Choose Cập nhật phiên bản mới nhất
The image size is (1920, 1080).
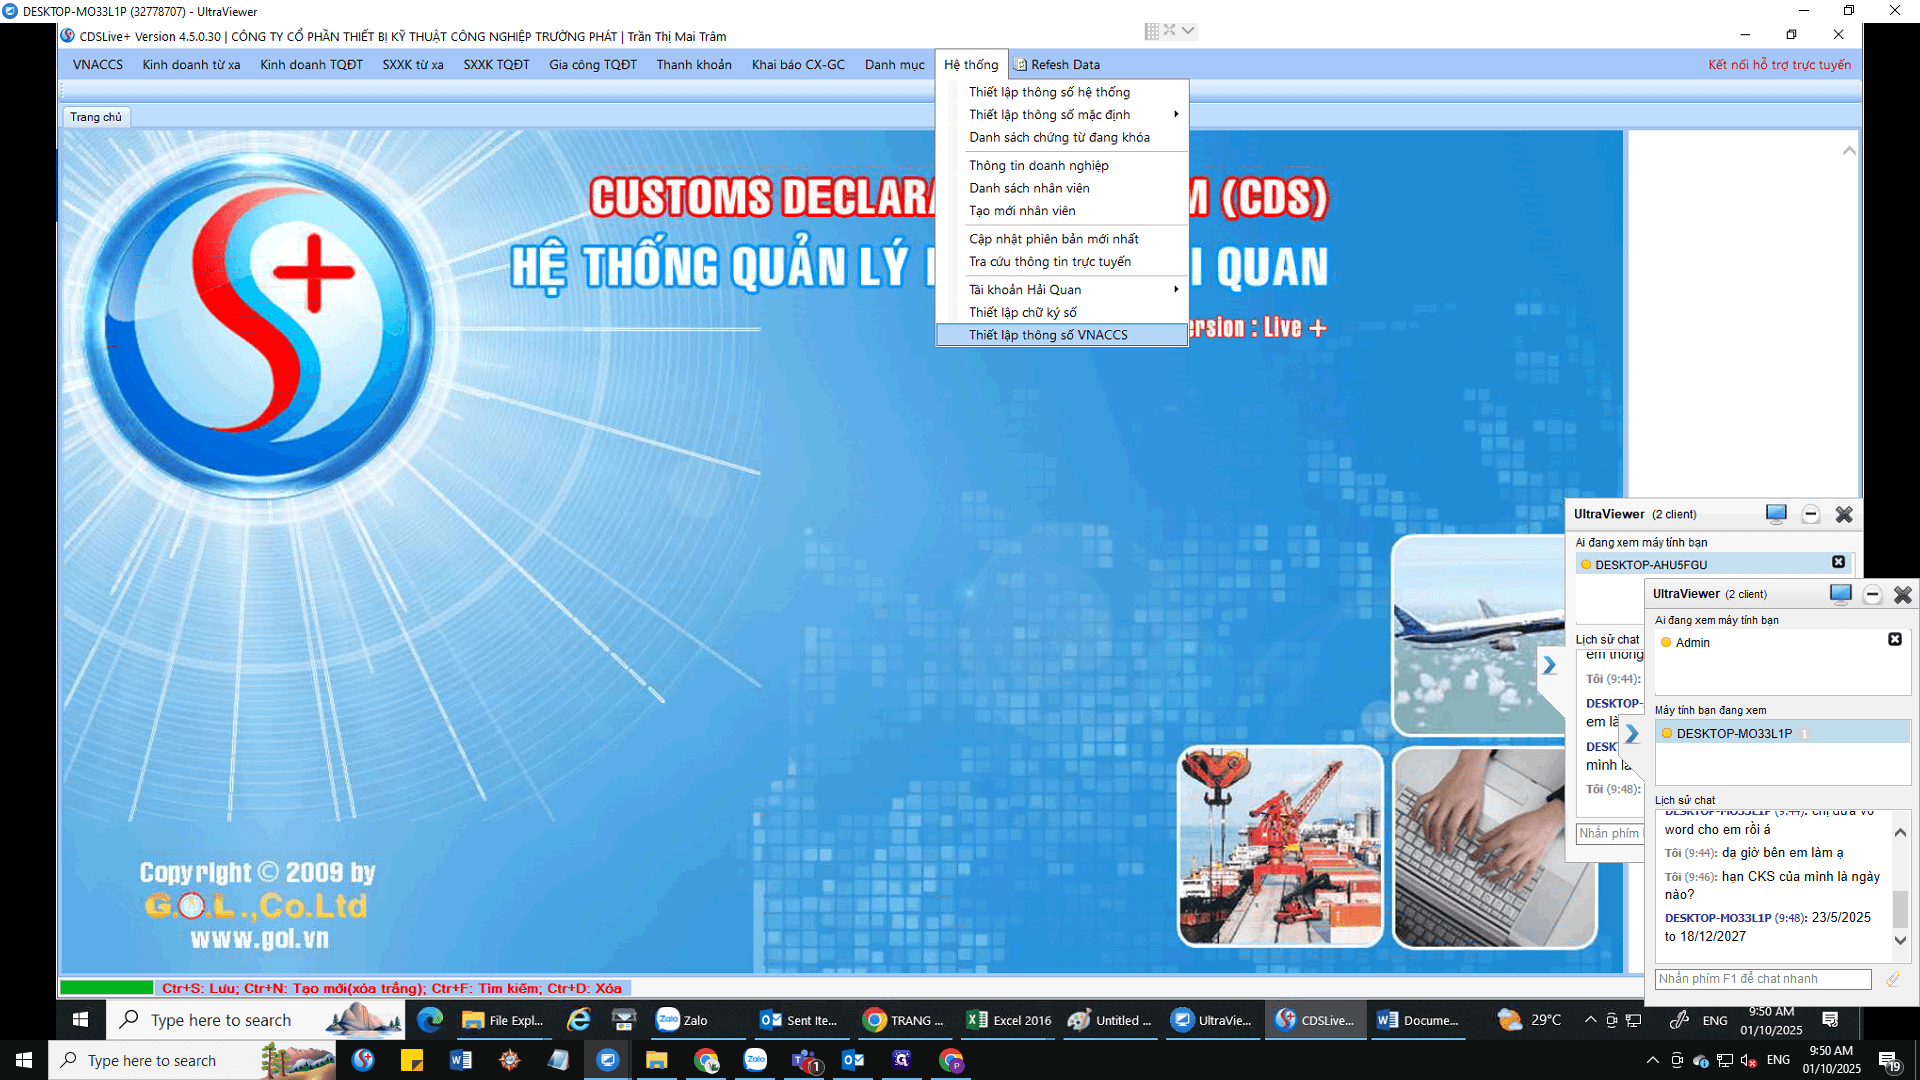[1062, 239]
